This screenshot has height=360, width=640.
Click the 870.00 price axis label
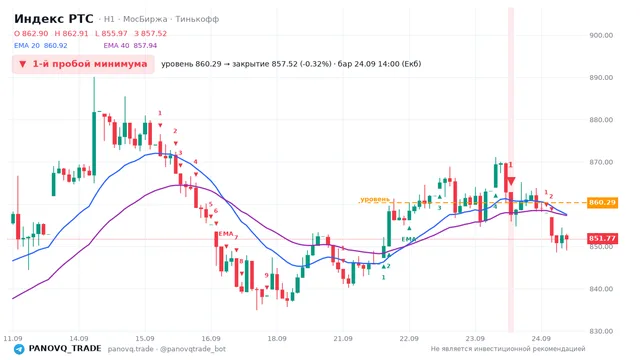click(601, 162)
